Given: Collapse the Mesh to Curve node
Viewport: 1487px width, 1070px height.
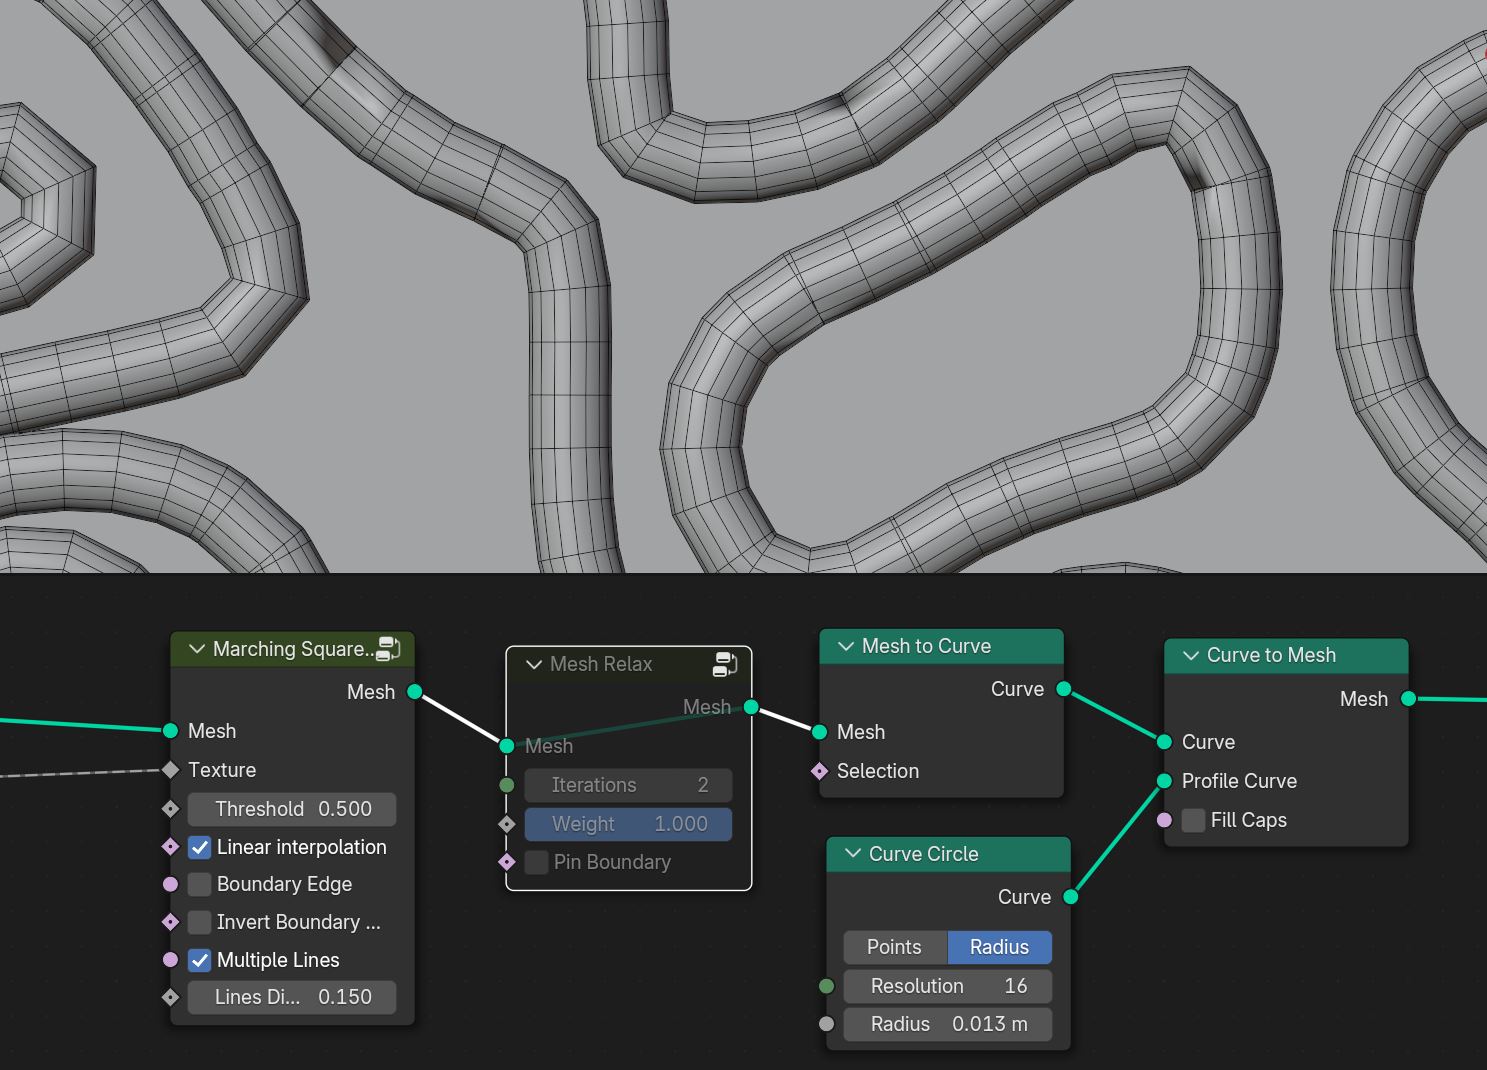Looking at the screenshot, I should pos(846,646).
